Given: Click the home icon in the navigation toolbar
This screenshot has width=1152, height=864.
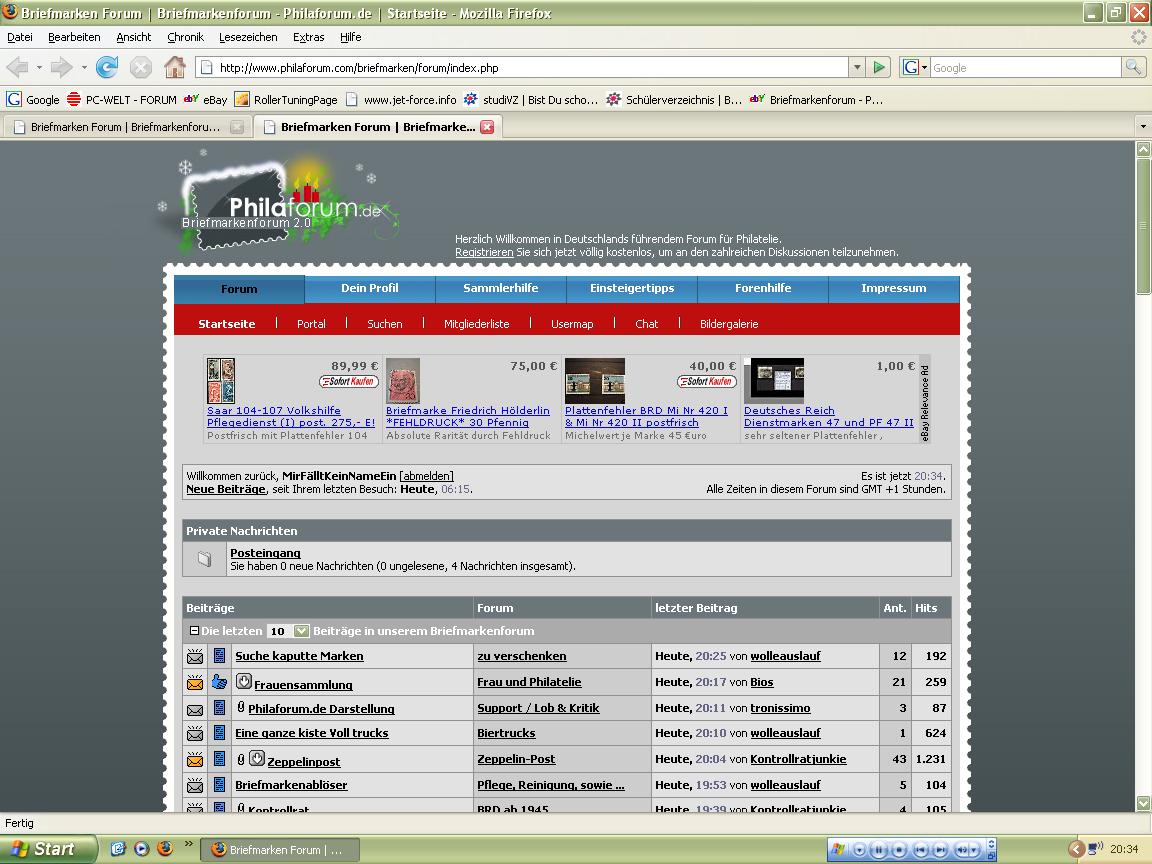Looking at the screenshot, I should tap(175, 67).
